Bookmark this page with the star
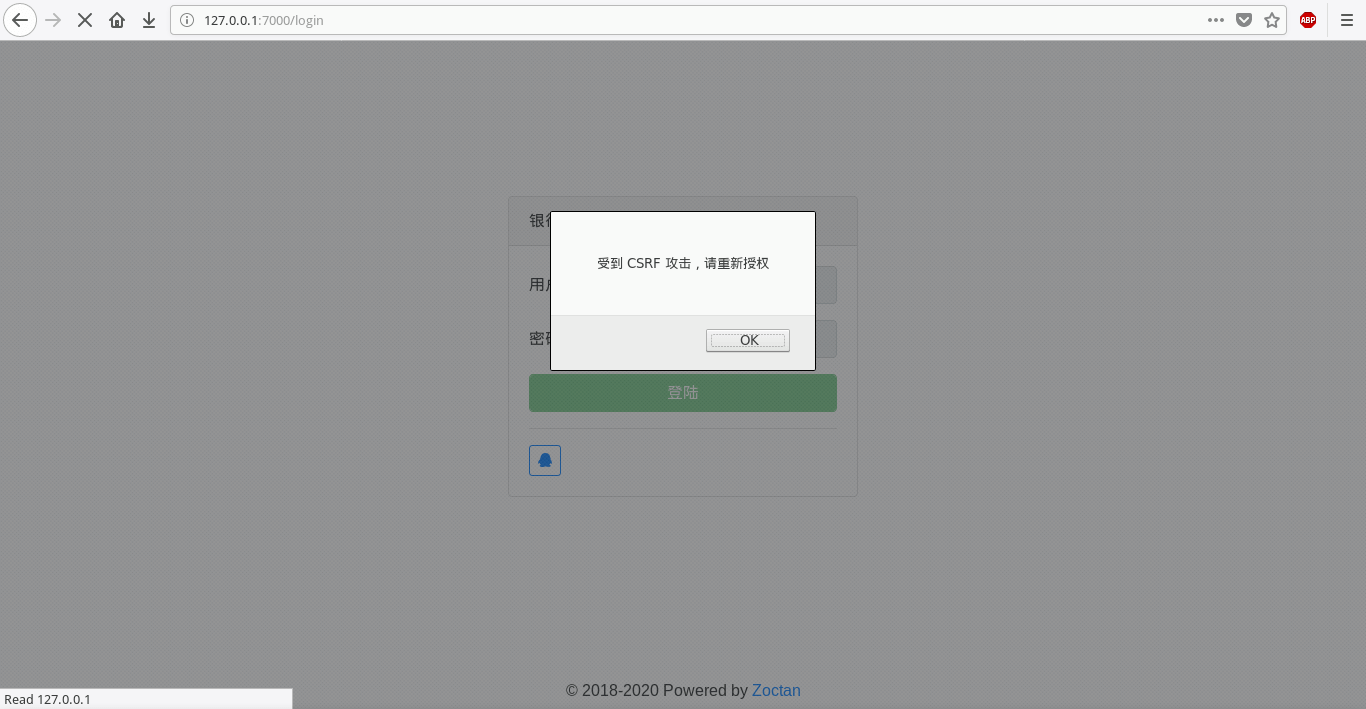Screen dimensions: 1366x709 tap(1272, 20)
